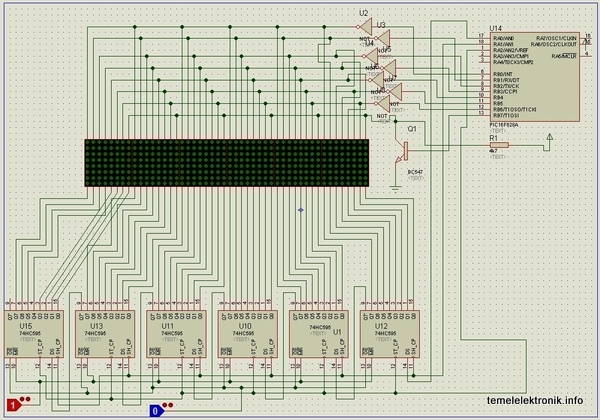600x420 pixels.
Task: Select the LED dot matrix display
Action: [x=227, y=163]
